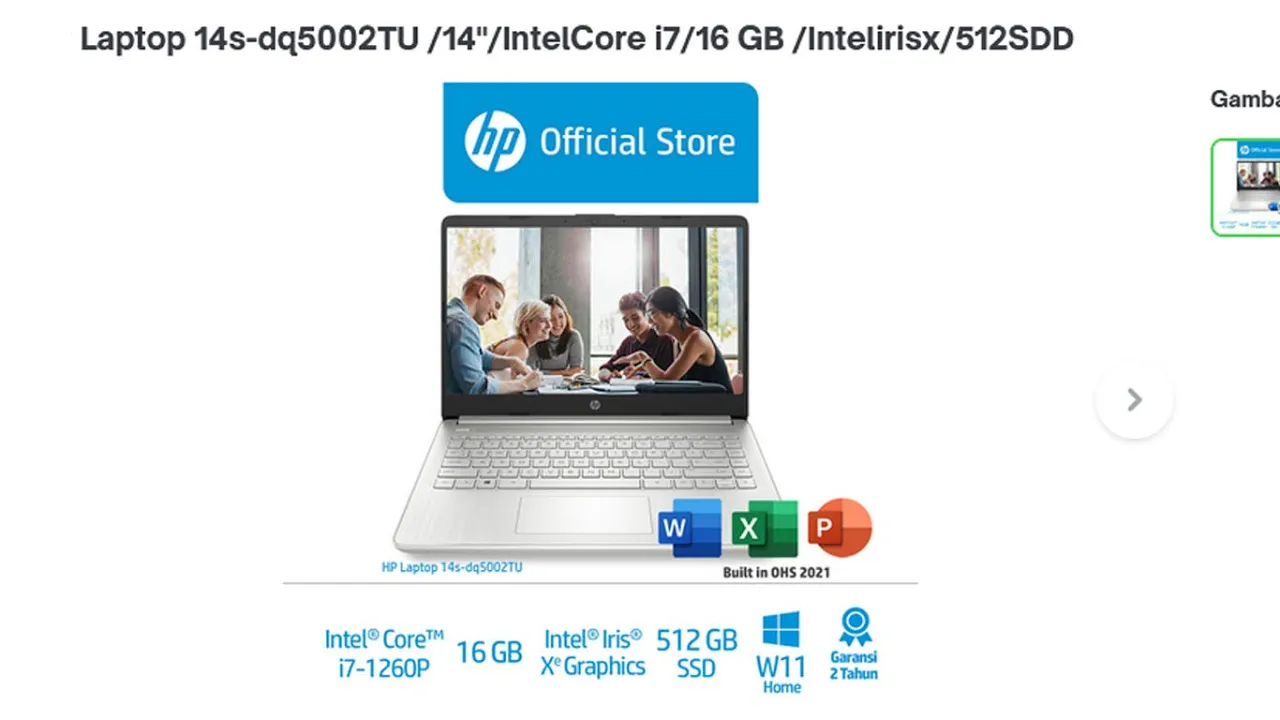Image resolution: width=1280 pixels, height=720 pixels.
Task: Click the laptop touchpad in product image
Action: [x=584, y=514]
